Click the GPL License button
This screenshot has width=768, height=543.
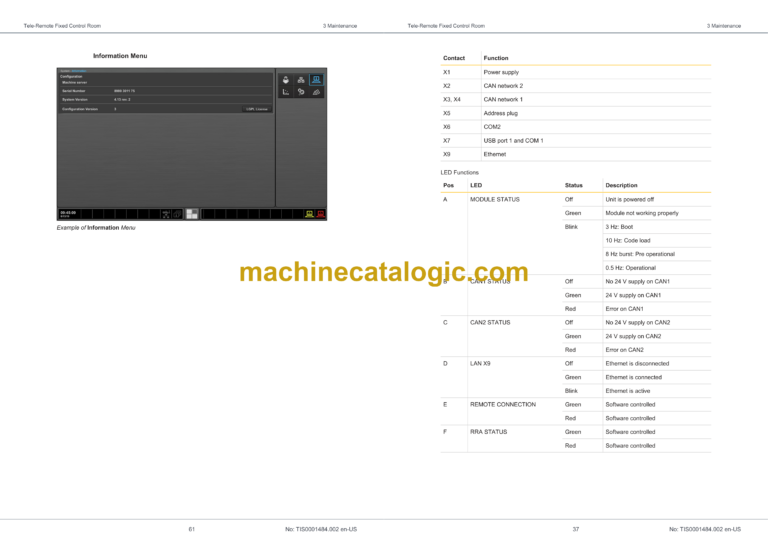tap(257, 109)
